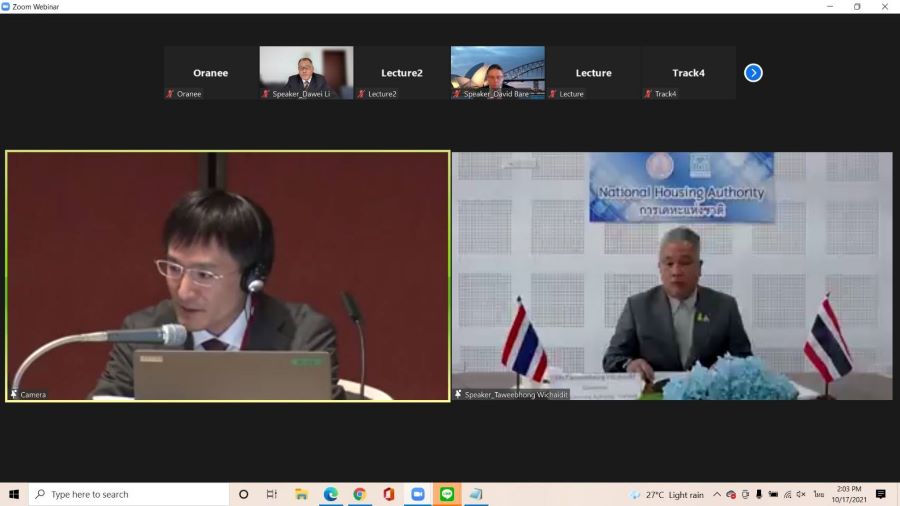Viewport: 900px width, 506px height.
Task: Switch to Zoom app in taskbar
Action: [418, 494]
